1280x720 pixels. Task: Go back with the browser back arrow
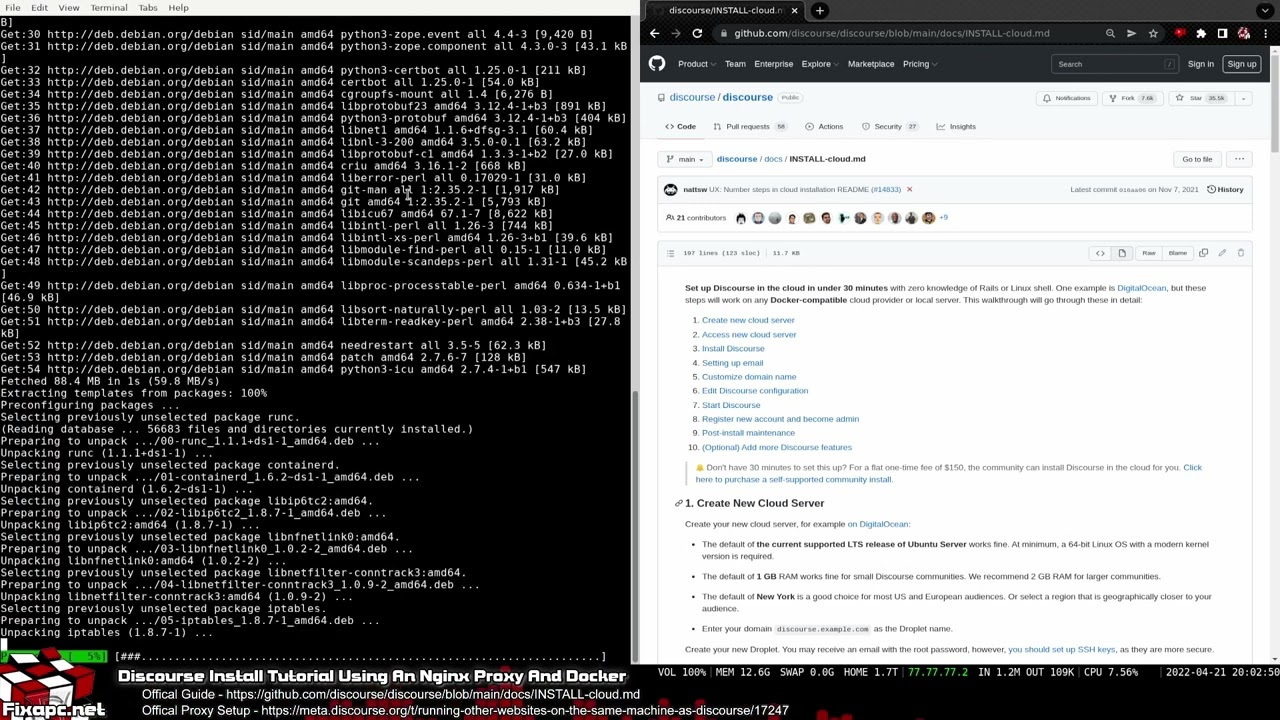654,33
